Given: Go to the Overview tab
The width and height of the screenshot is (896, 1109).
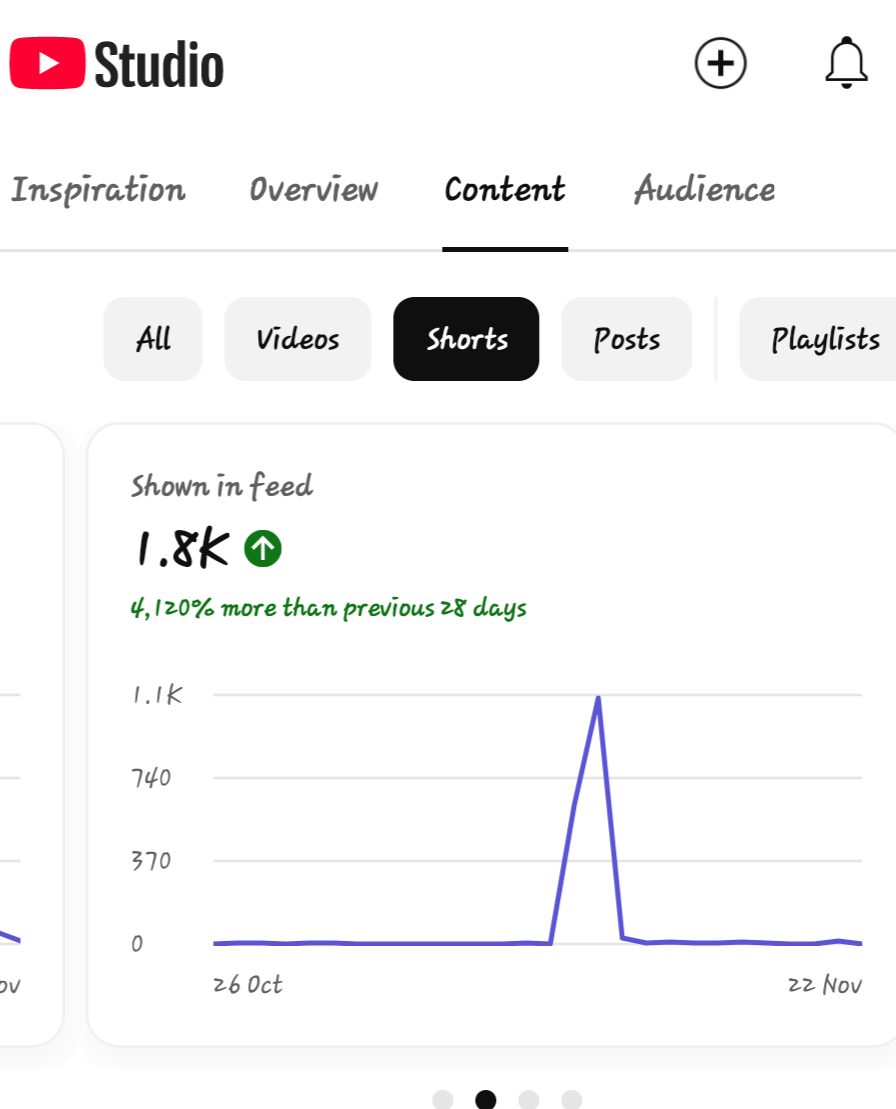Looking at the screenshot, I should (x=313, y=190).
